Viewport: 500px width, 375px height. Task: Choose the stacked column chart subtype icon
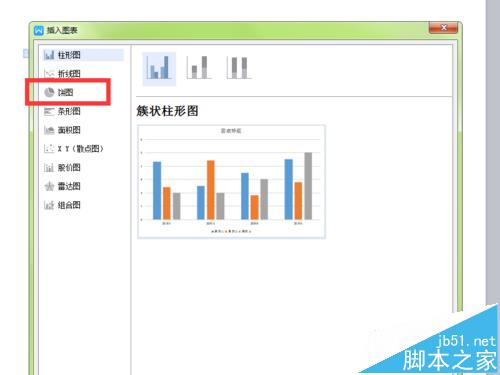[x=199, y=68]
